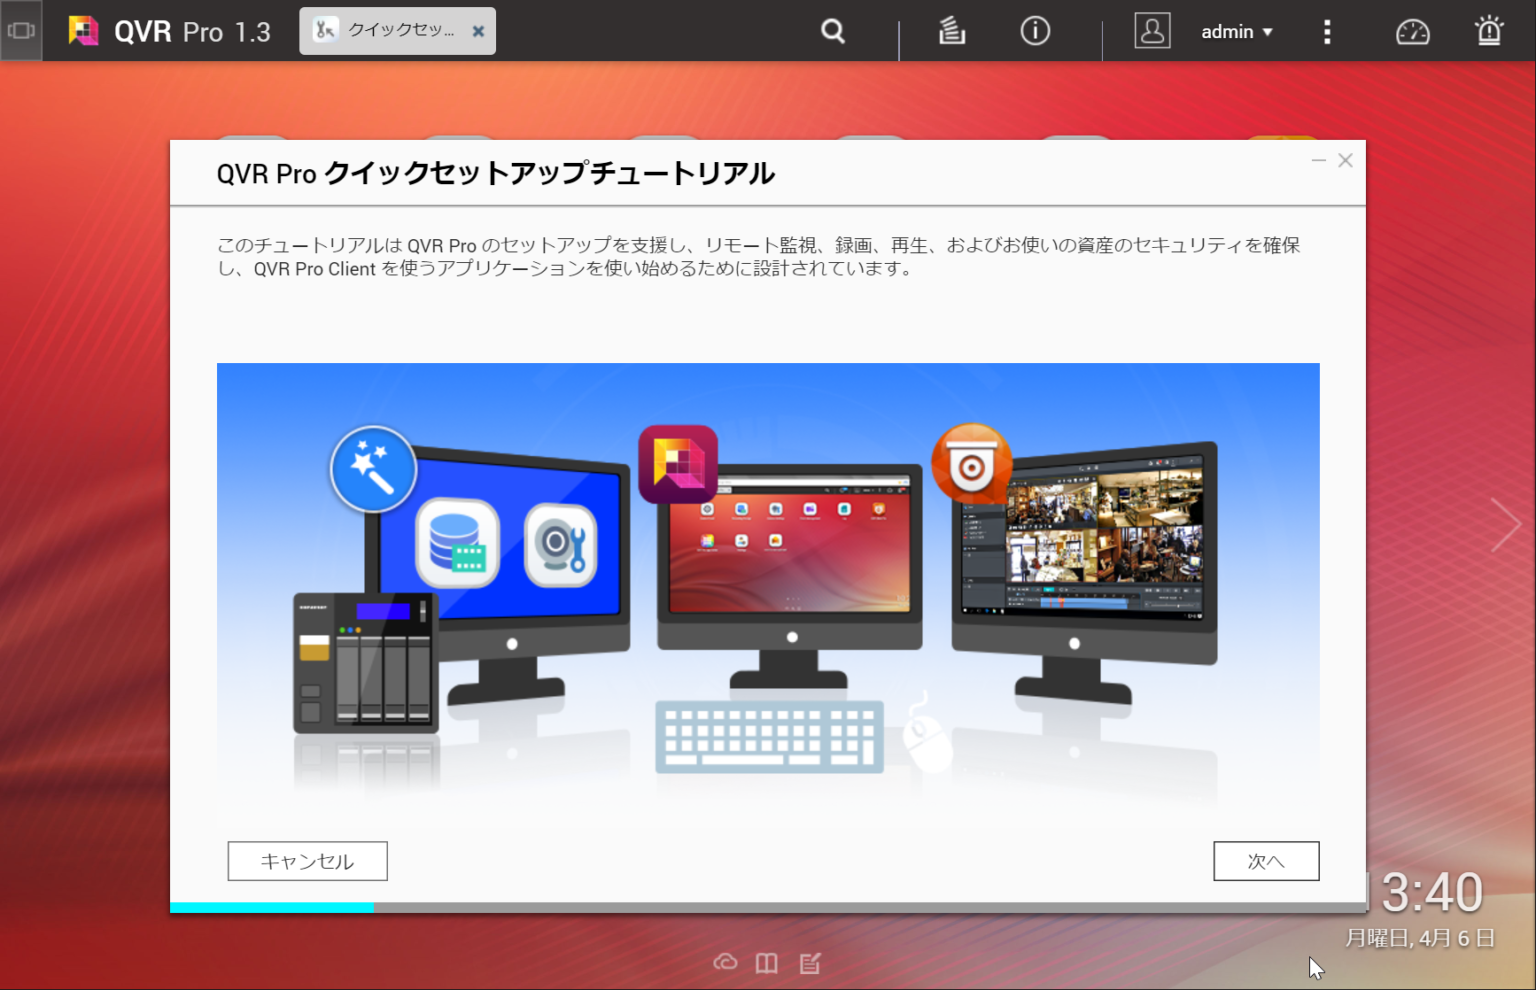Click the cloud icon at desktop bottom
Screen dimensions: 1536x990
tap(725, 962)
